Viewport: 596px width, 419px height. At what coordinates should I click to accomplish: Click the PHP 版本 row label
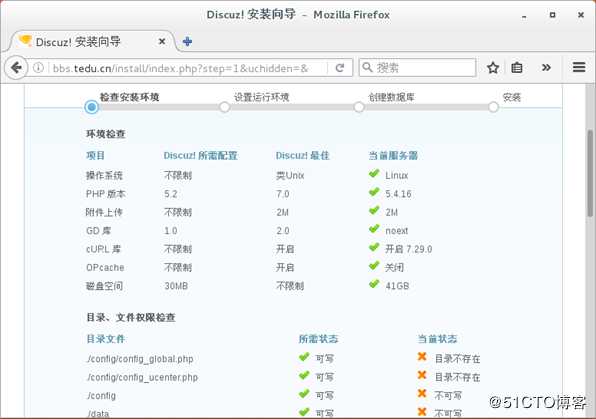[105, 194]
